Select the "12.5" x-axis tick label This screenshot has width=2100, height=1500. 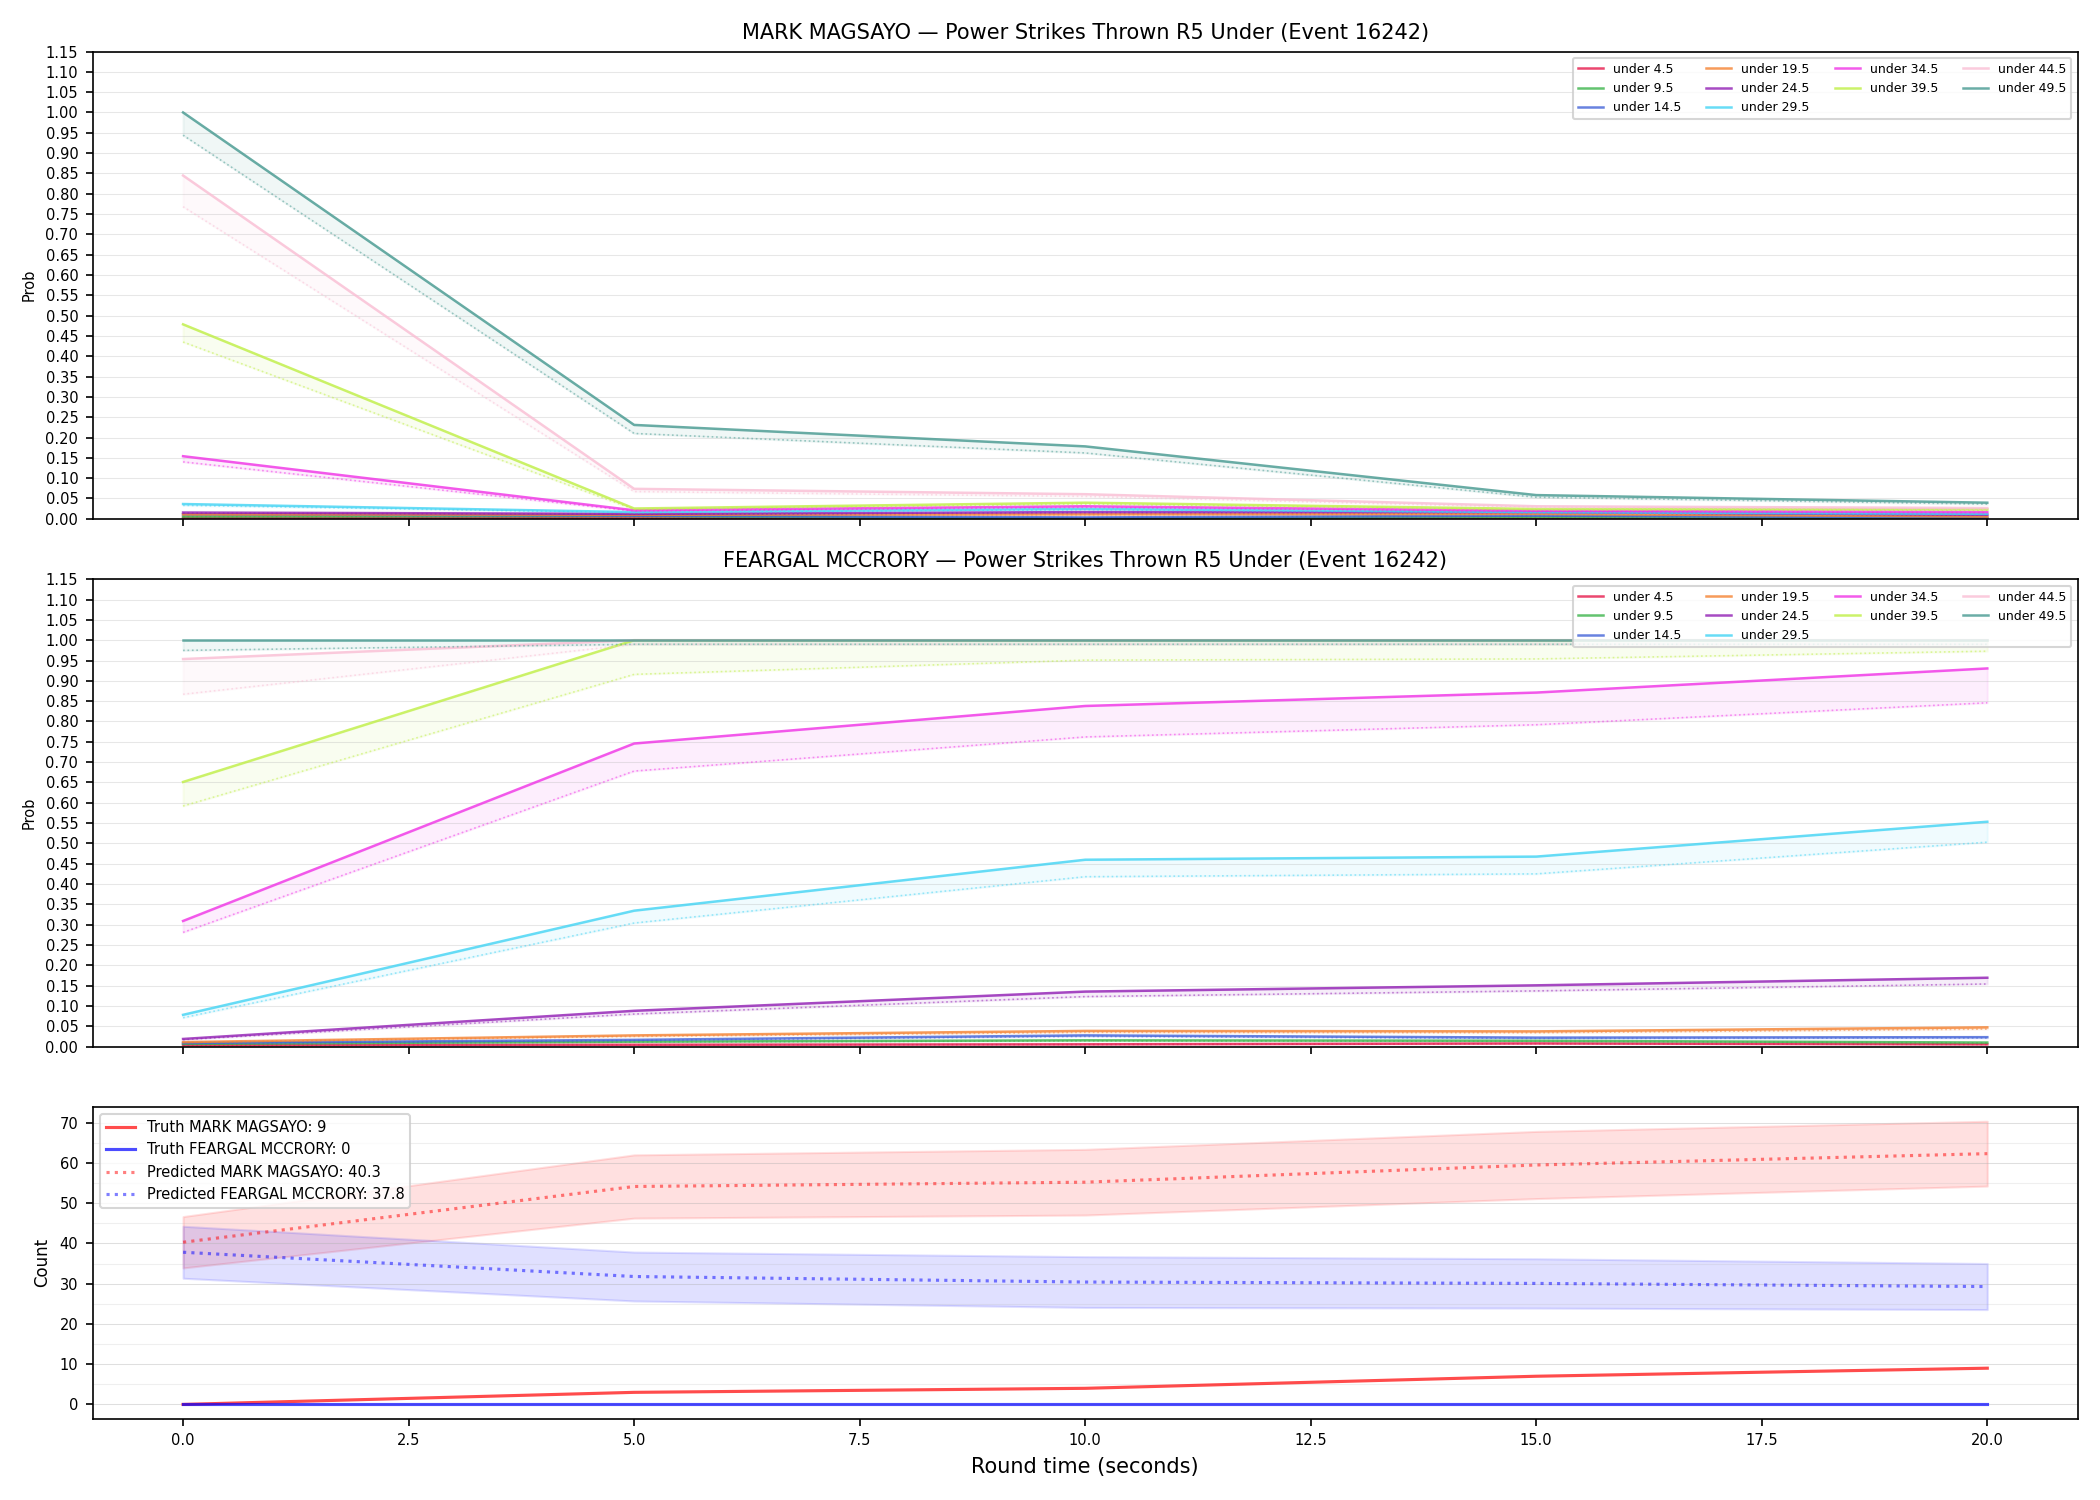1310,1440
